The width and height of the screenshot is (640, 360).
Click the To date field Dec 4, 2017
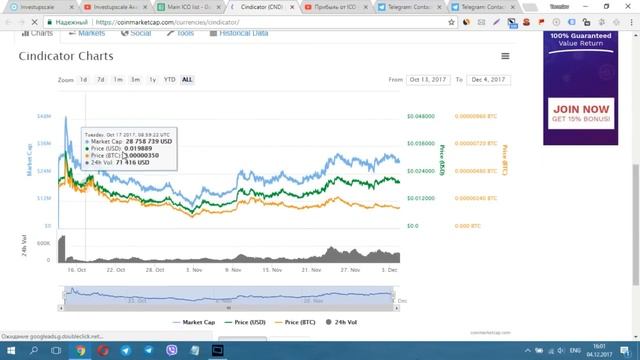pyautogui.click(x=489, y=80)
